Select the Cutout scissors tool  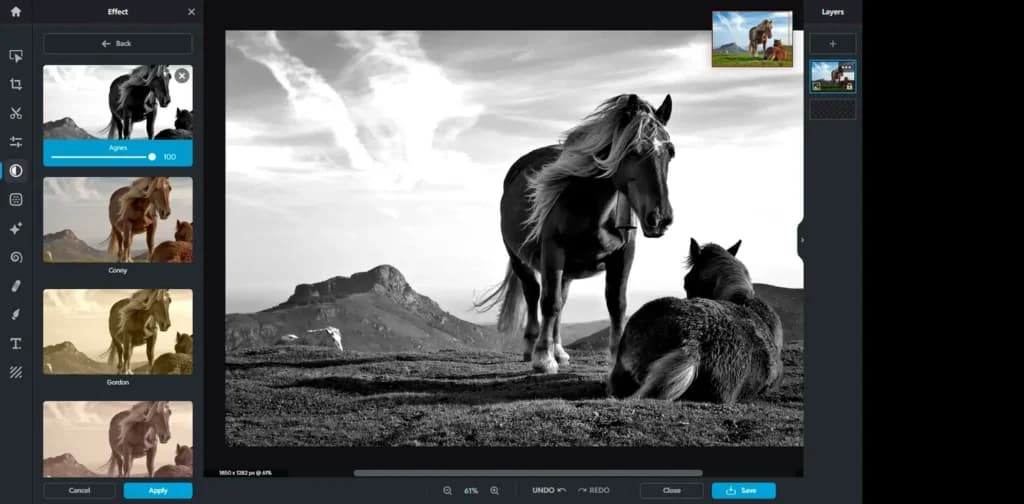point(16,113)
